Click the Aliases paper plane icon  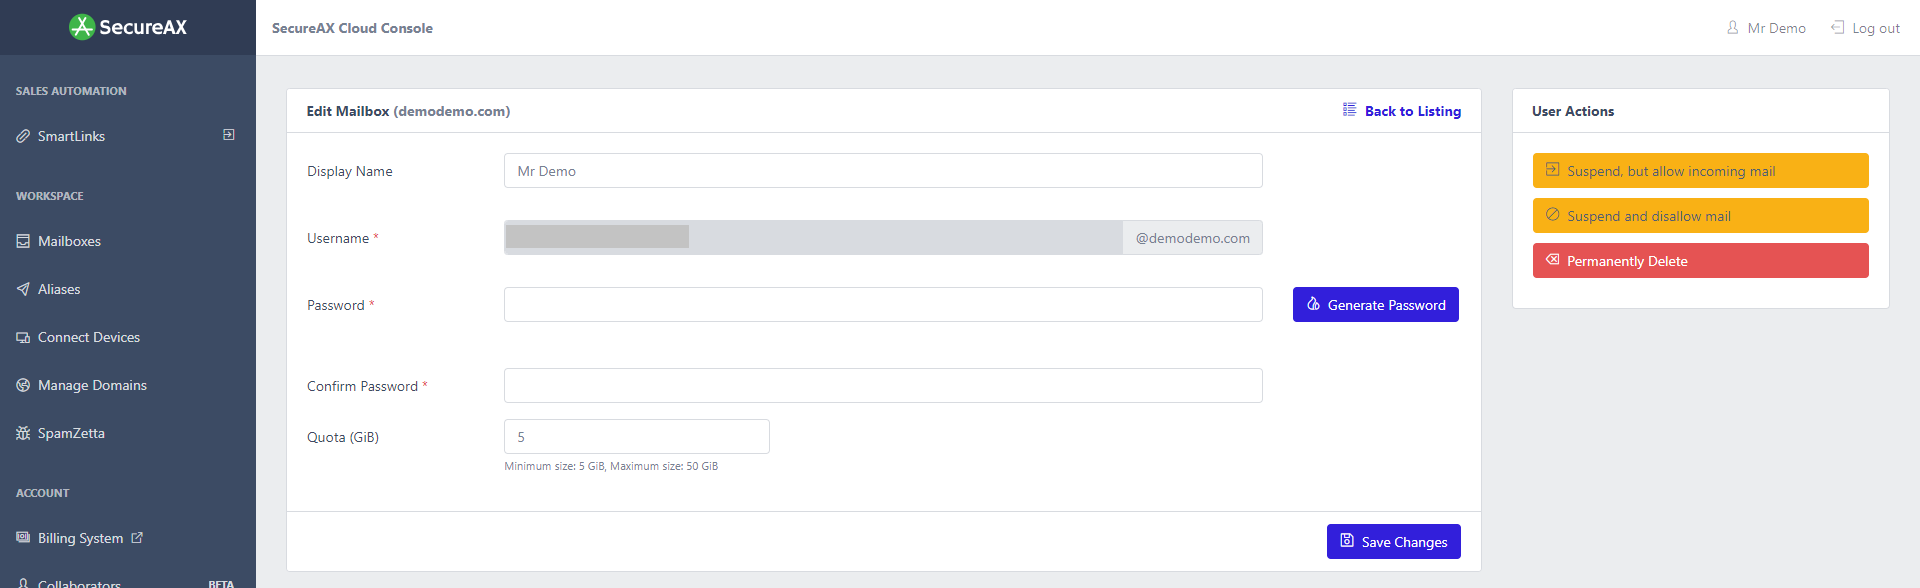pos(23,289)
